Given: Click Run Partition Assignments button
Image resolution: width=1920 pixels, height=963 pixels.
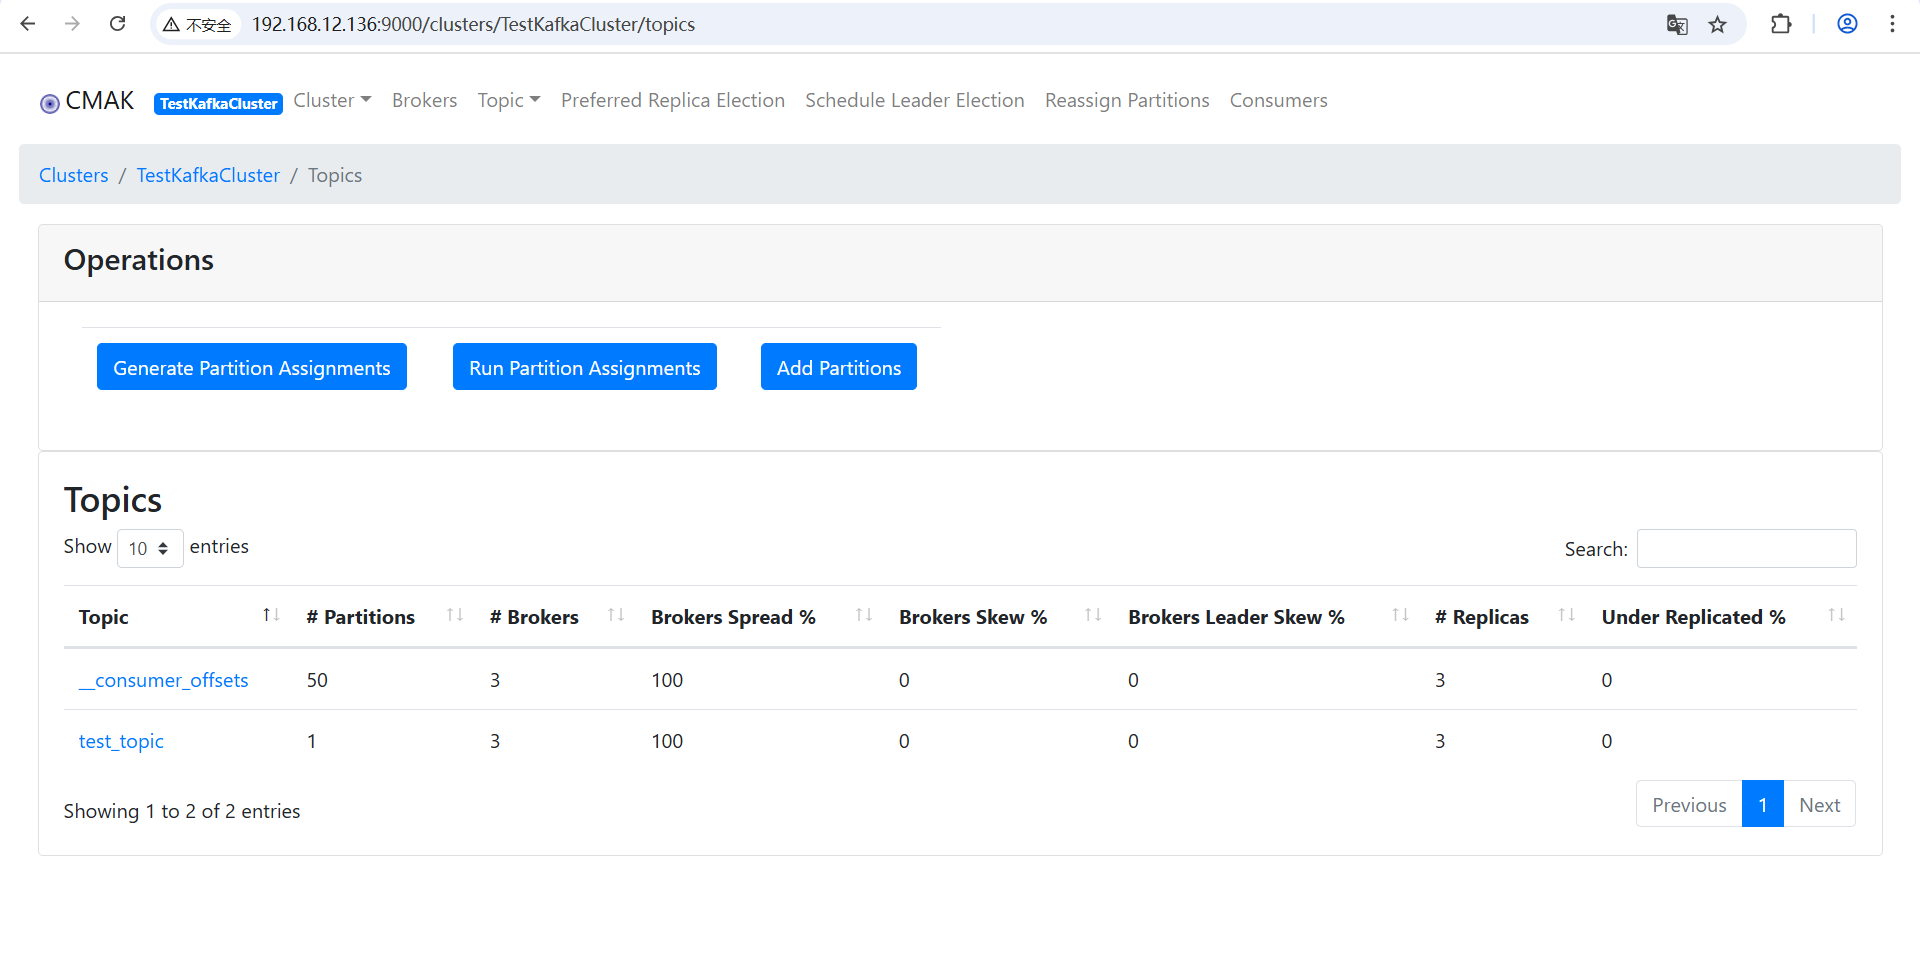Looking at the screenshot, I should 585,367.
